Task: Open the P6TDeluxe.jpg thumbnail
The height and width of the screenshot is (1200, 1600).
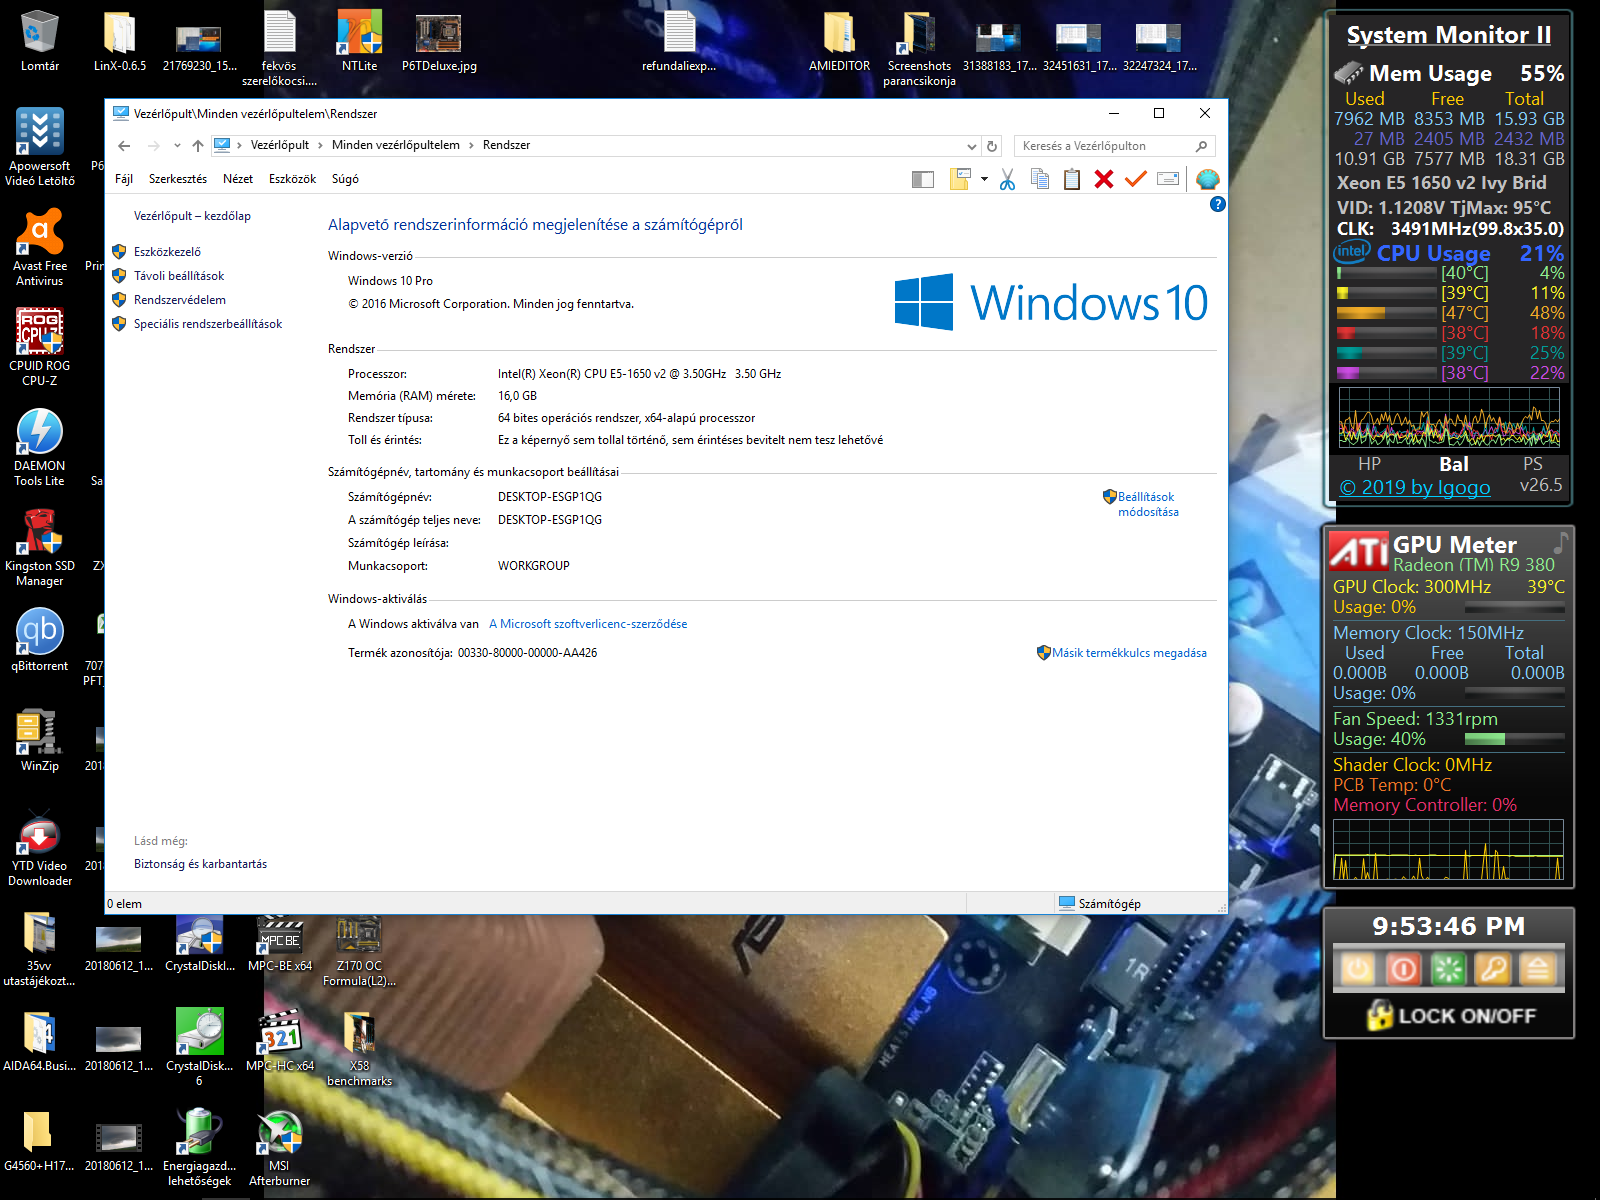Action: click(x=439, y=41)
